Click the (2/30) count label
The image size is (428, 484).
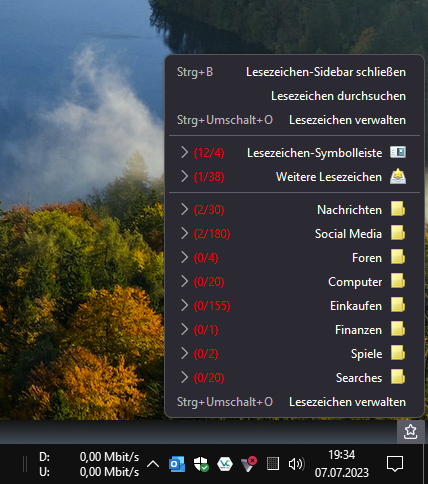(x=209, y=210)
